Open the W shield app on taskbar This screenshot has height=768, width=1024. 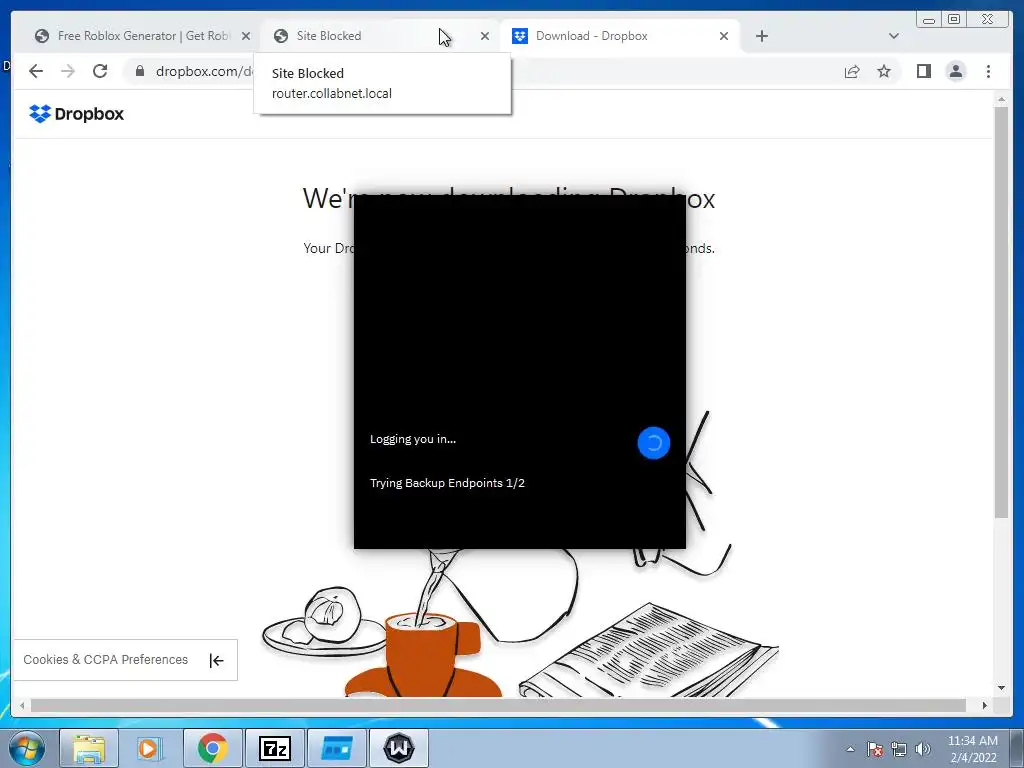(x=399, y=748)
